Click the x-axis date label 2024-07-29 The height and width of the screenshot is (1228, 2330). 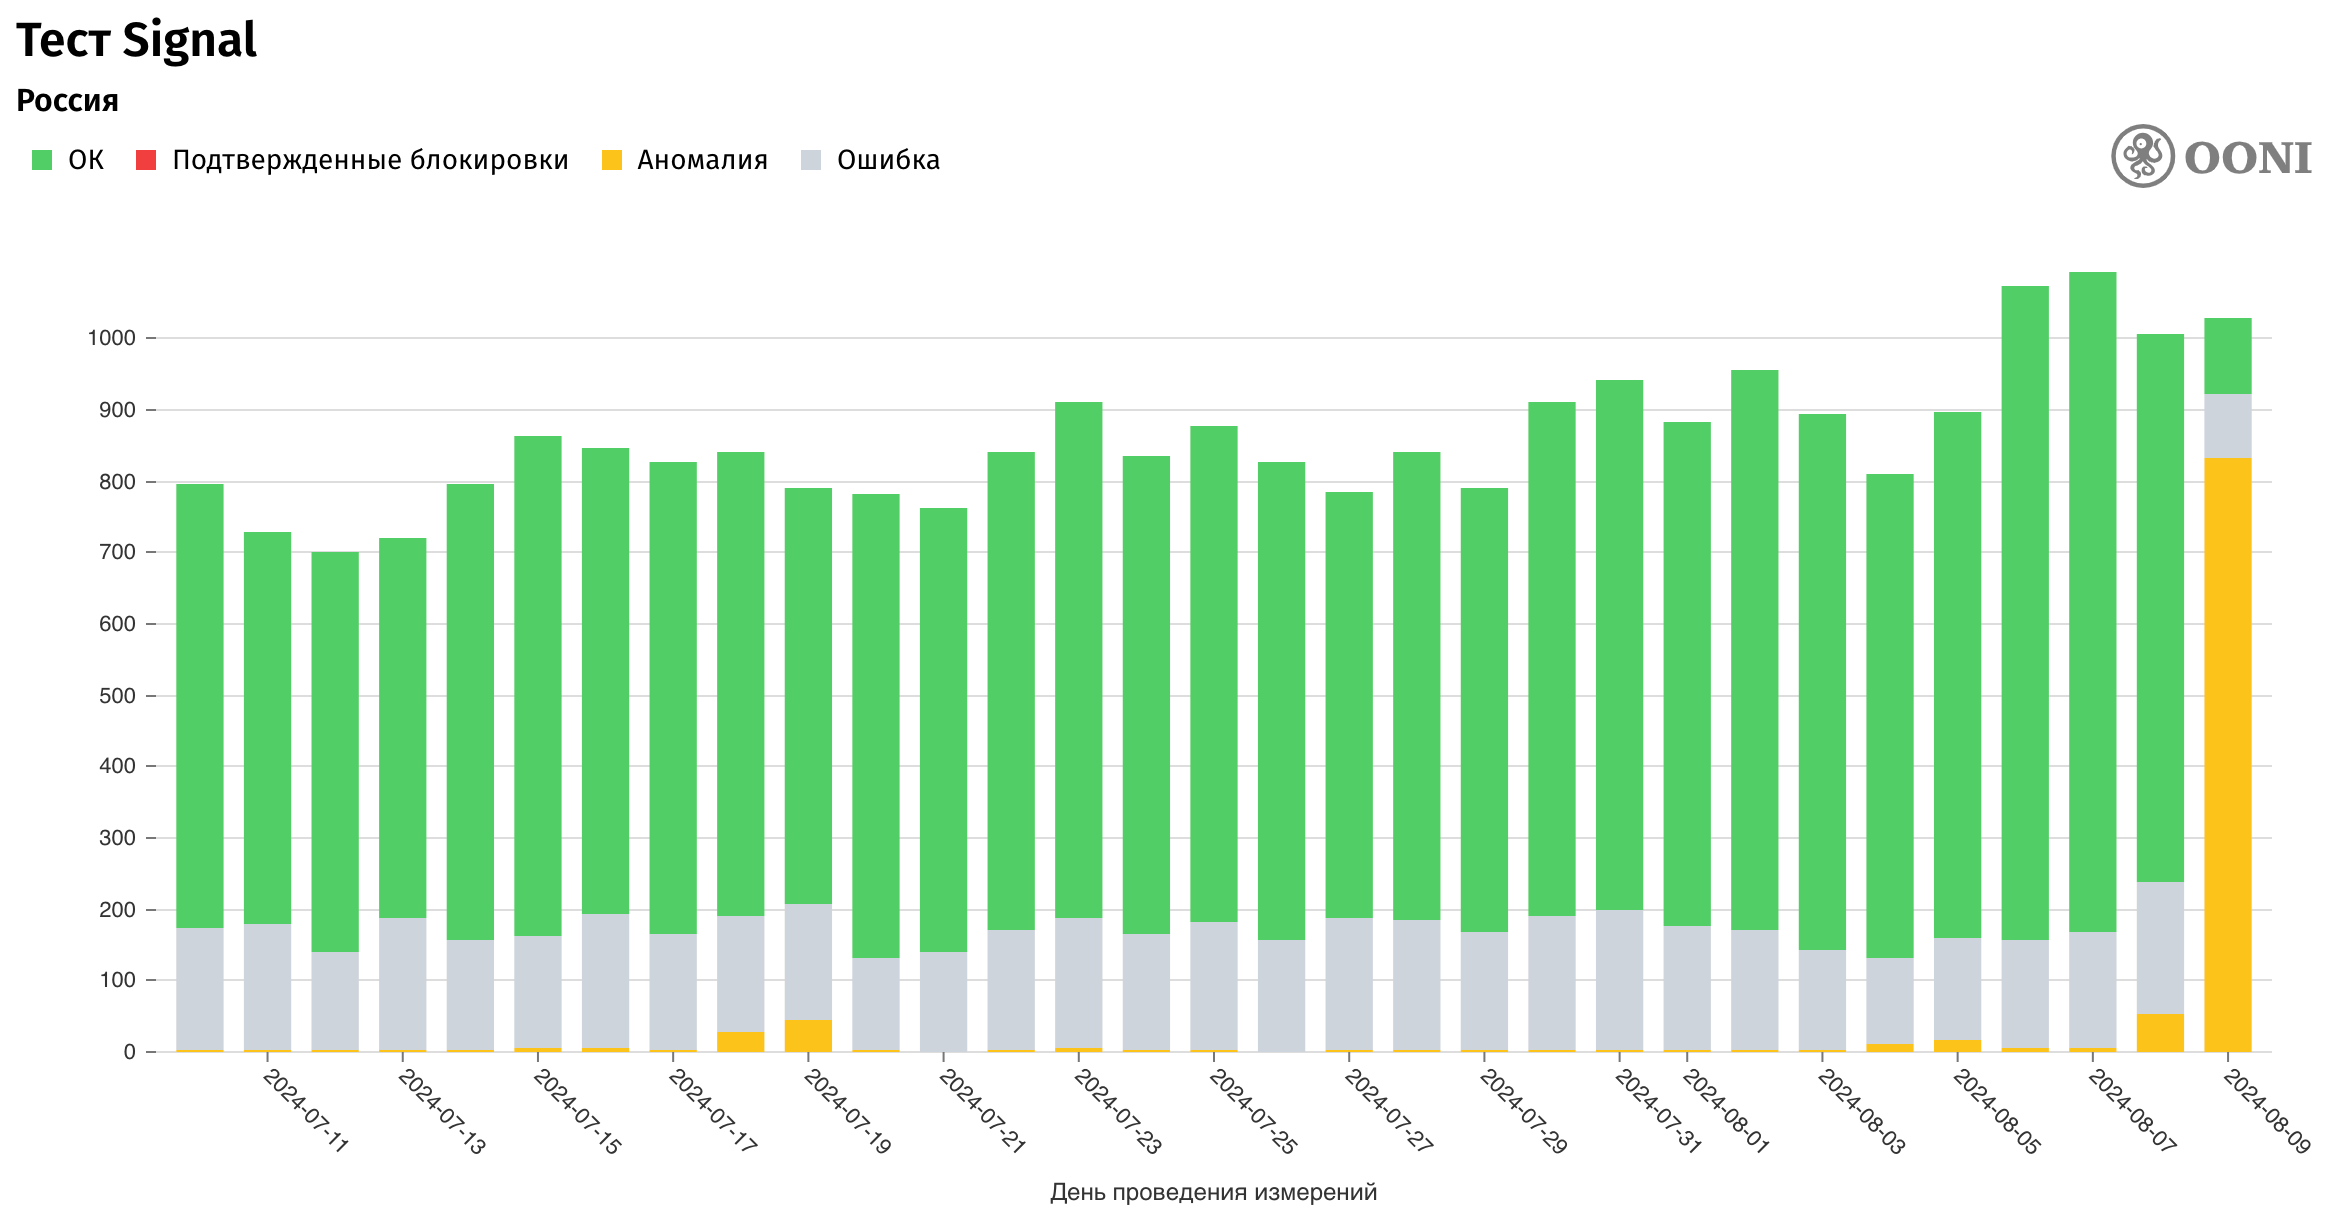1522,1111
